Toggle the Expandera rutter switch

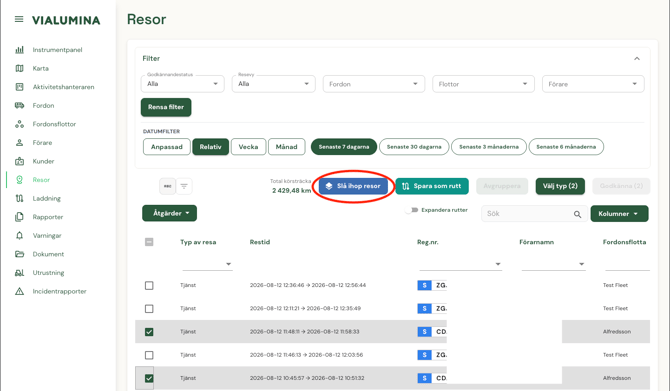tap(412, 210)
